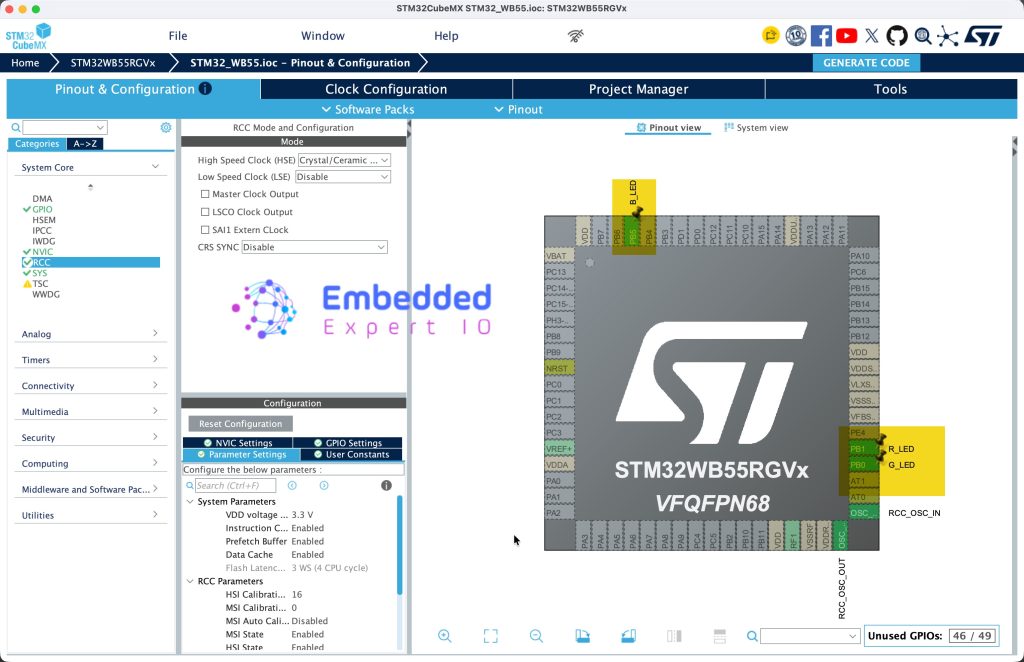Image resolution: width=1024 pixels, height=662 pixels.
Task: Click the pin search magnifier icon
Action: click(752, 636)
